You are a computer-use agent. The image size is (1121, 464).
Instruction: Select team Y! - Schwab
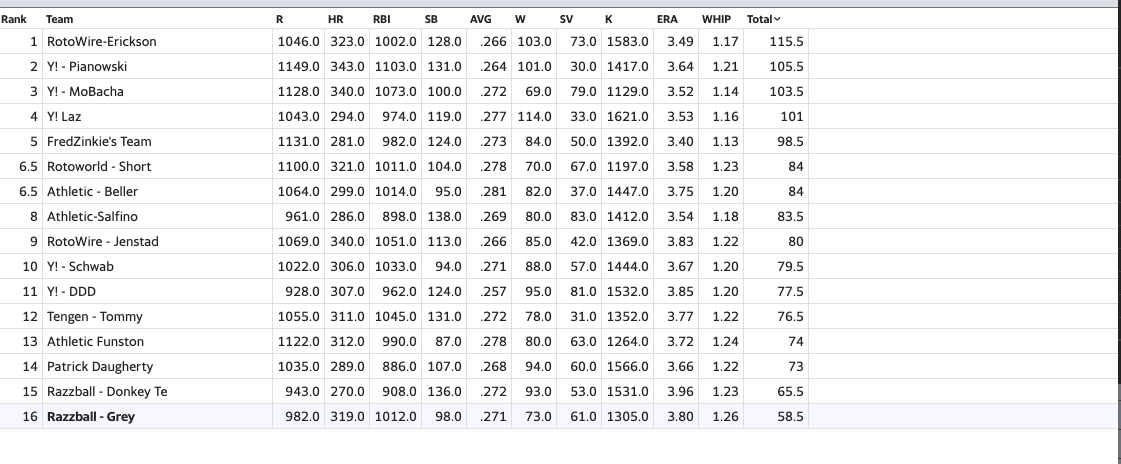pos(80,267)
